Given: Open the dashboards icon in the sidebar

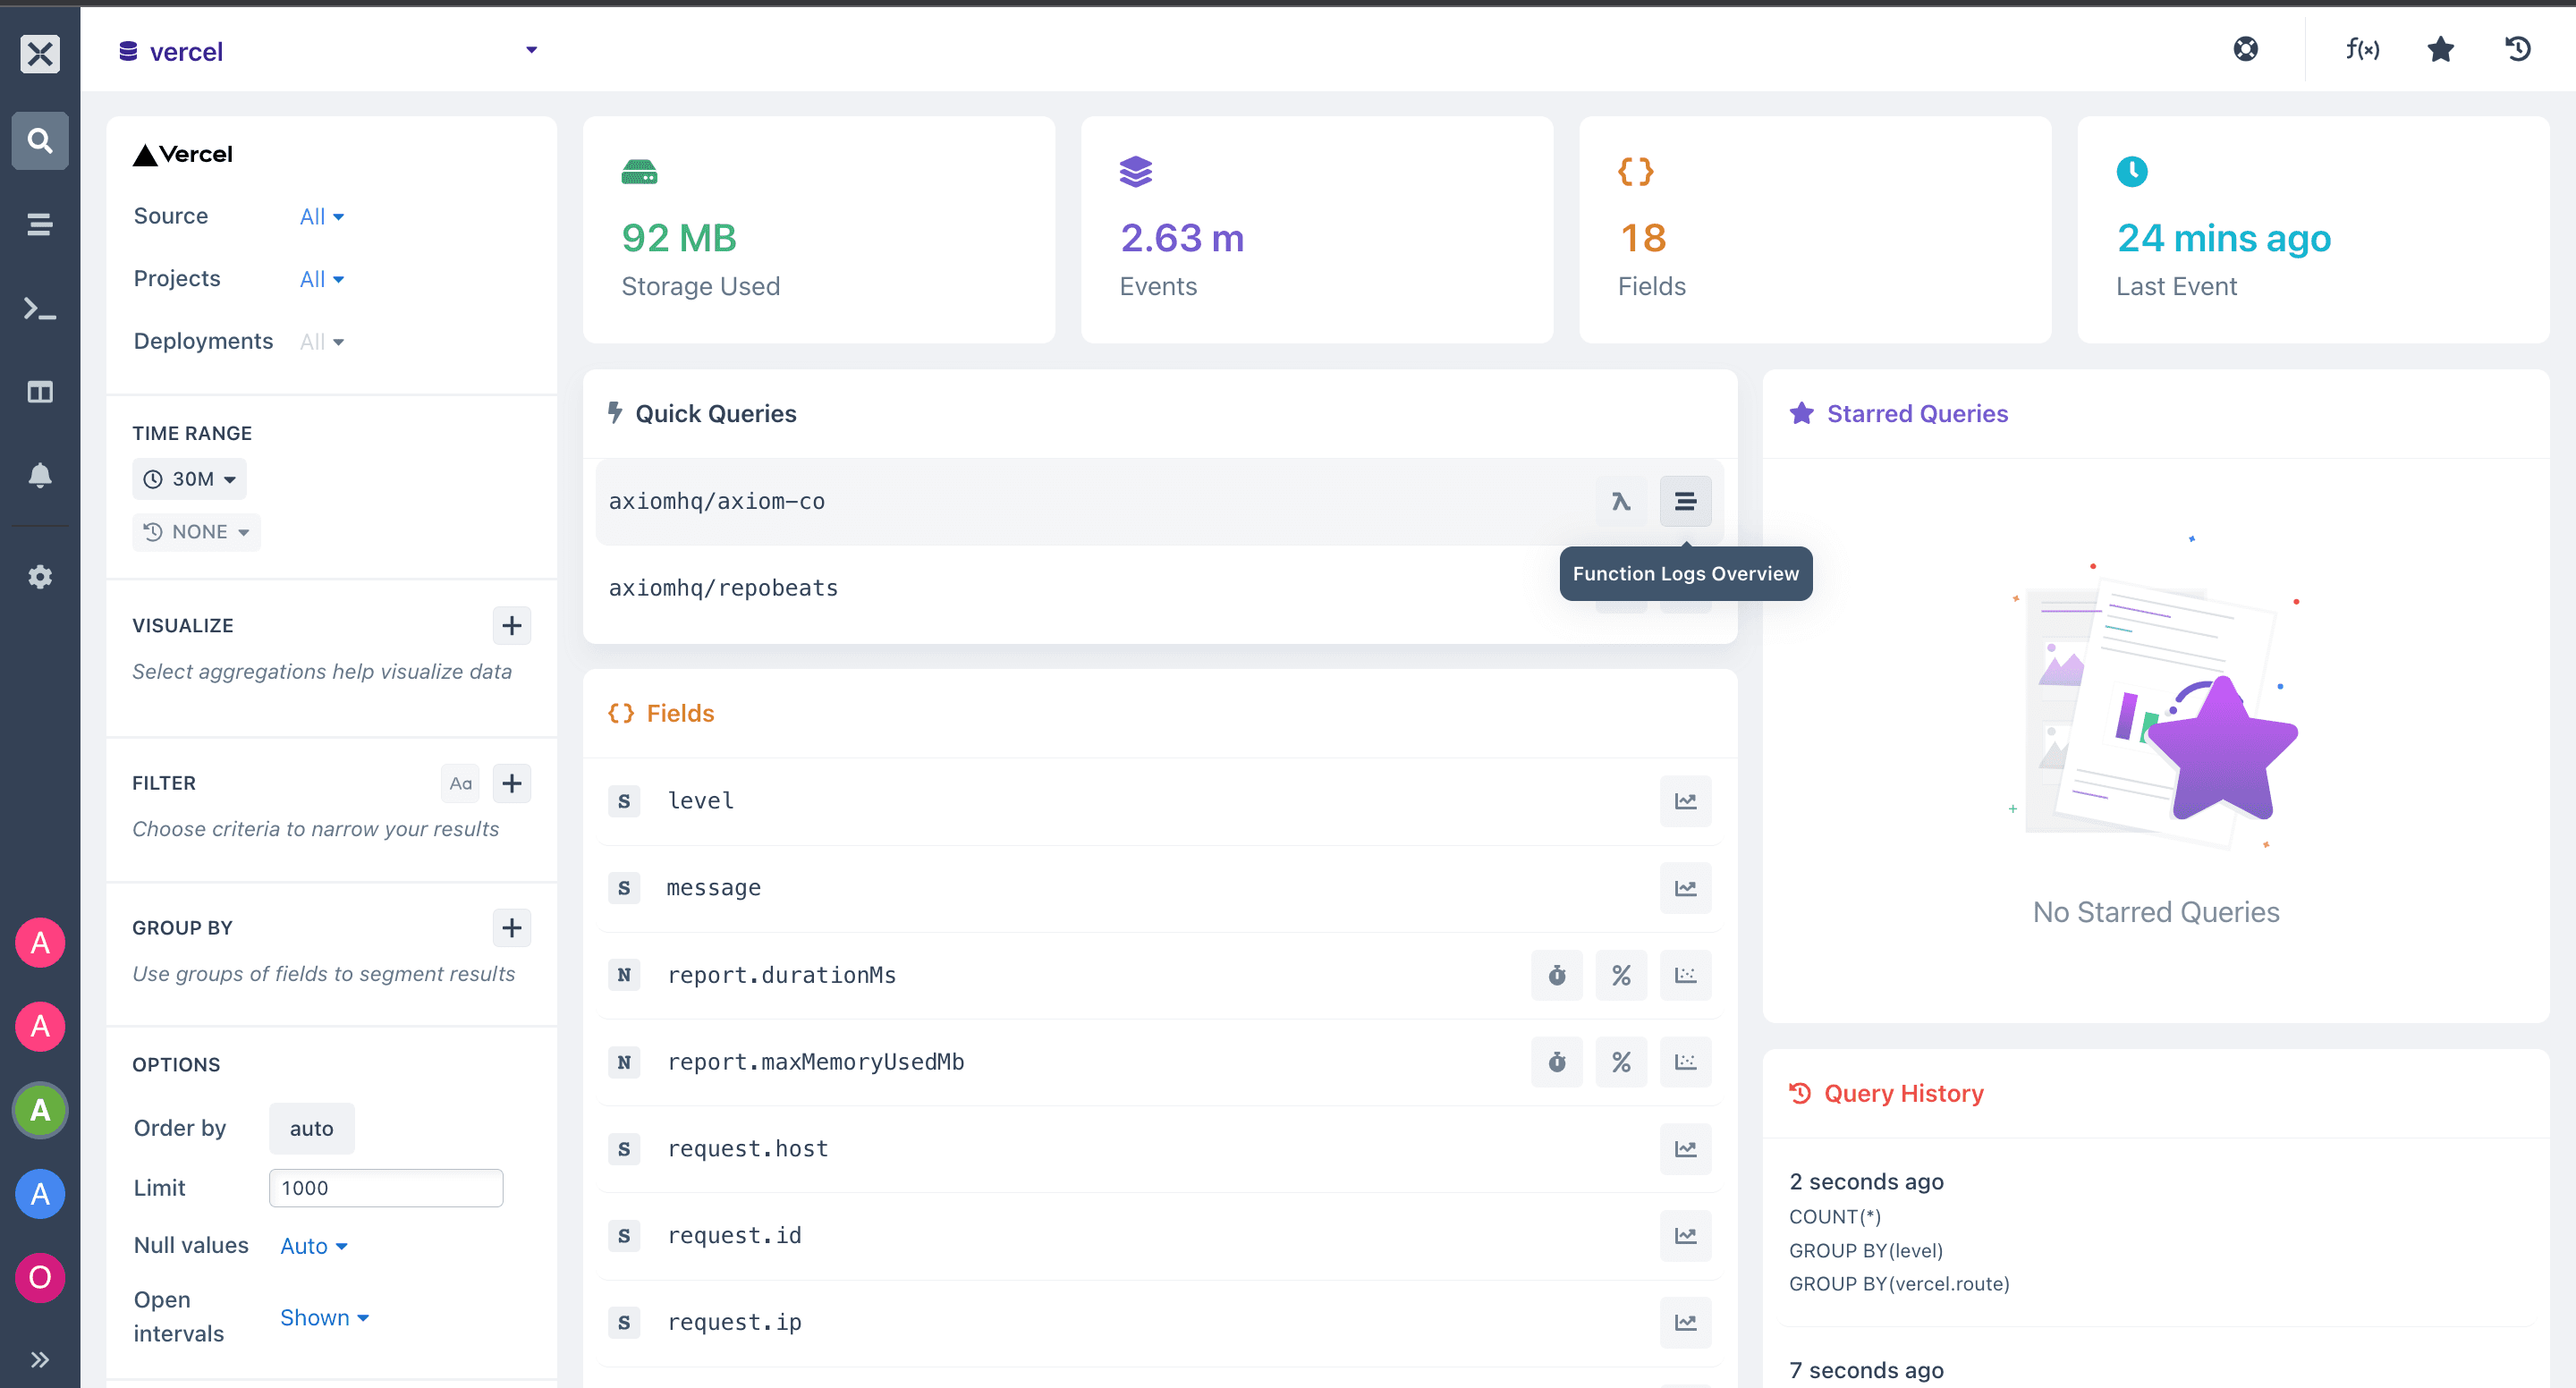Looking at the screenshot, I should pyautogui.click(x=40, y=392).
